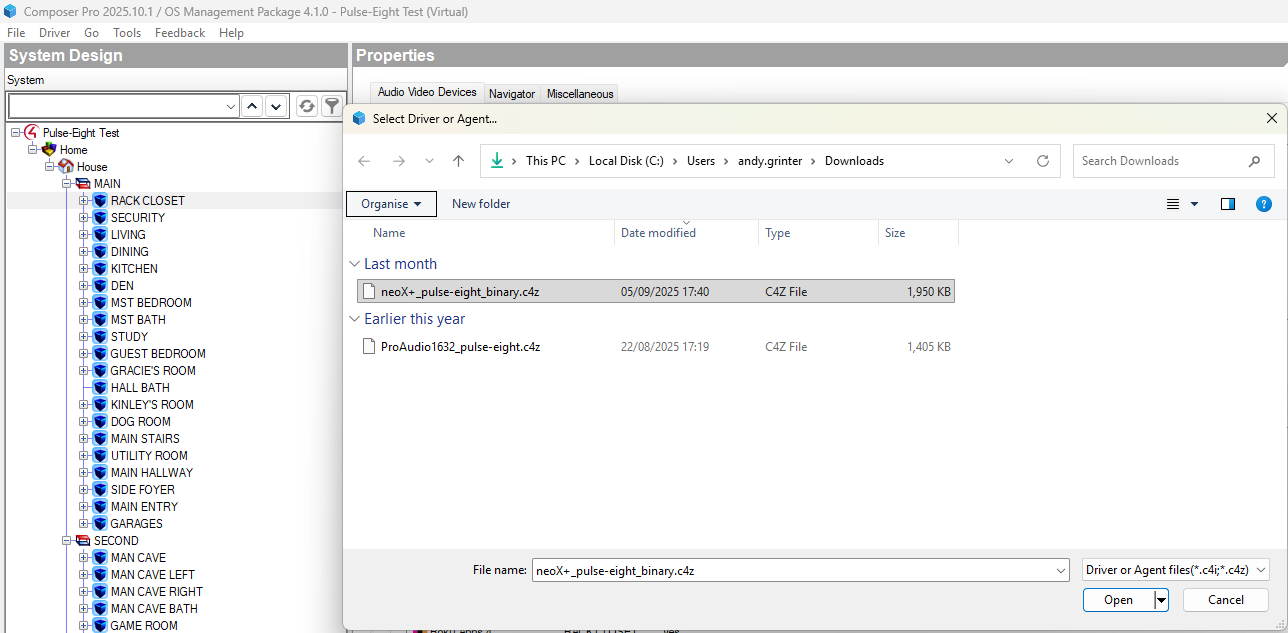This screenshot has width=1288, height=633.
Task: Open the Driver menu
Action: pyautogui.click(x=55, y=33)
